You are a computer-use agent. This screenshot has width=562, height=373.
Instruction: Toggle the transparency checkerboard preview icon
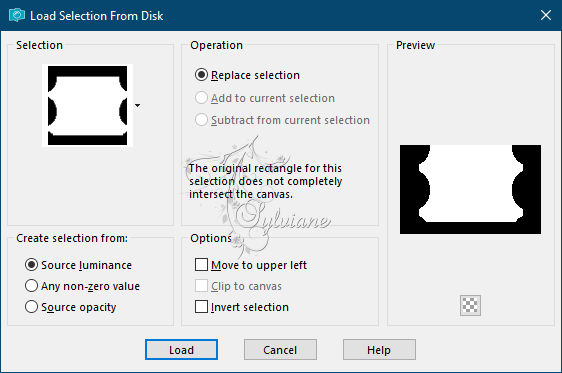(x=470, y=305)
